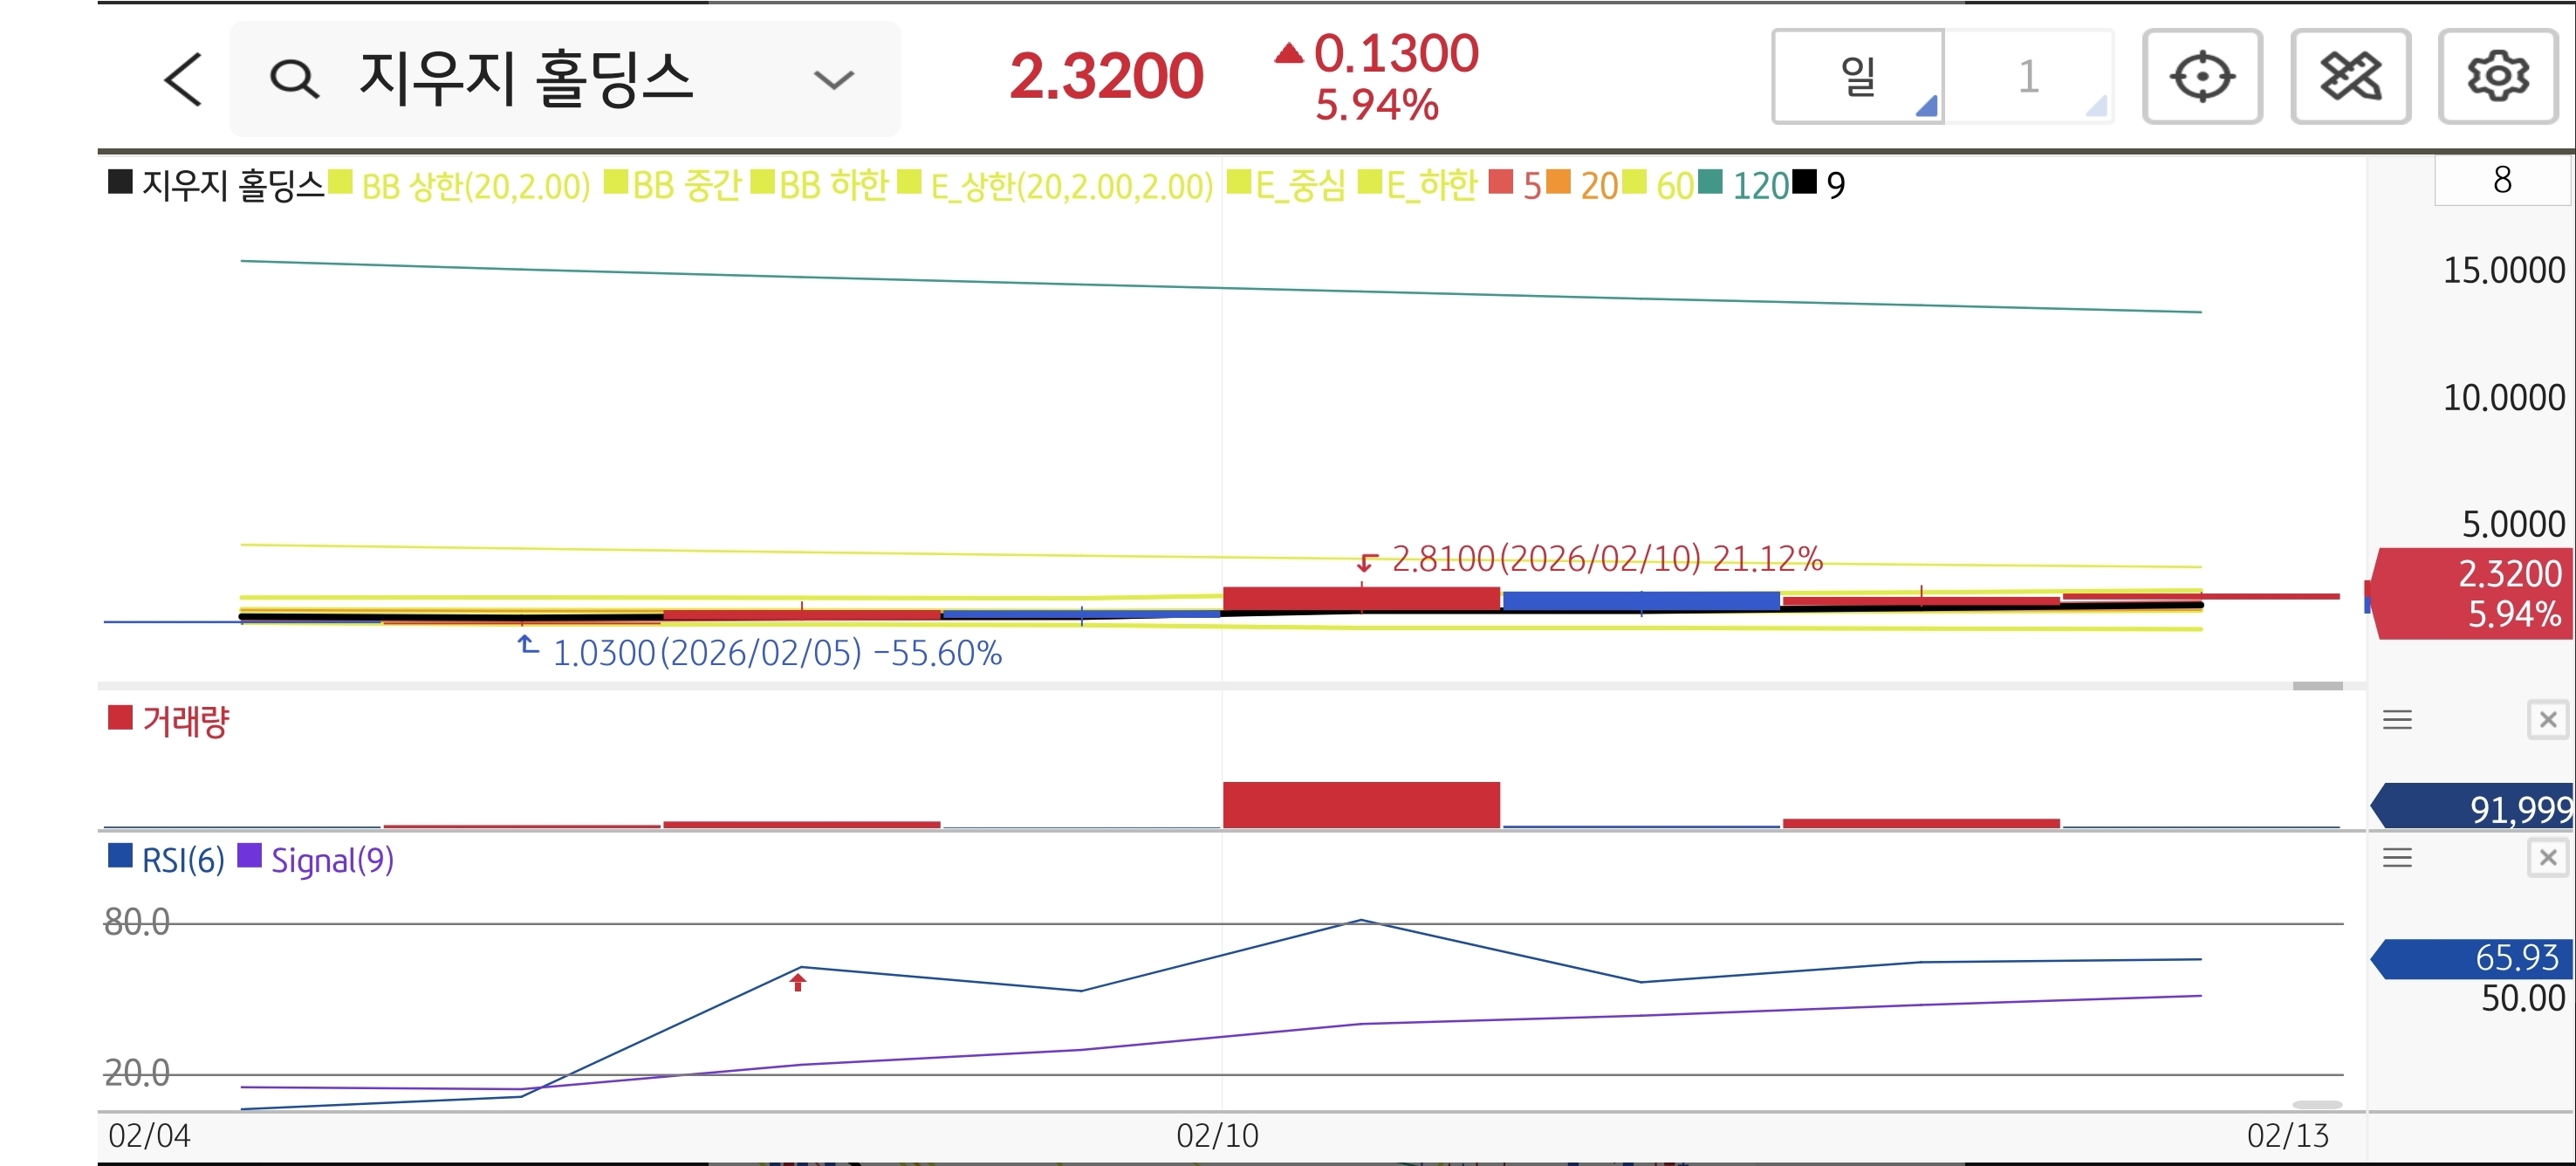Go back with the left arrow
This screenshot has width=2576, height=1166.
point(184,79)
